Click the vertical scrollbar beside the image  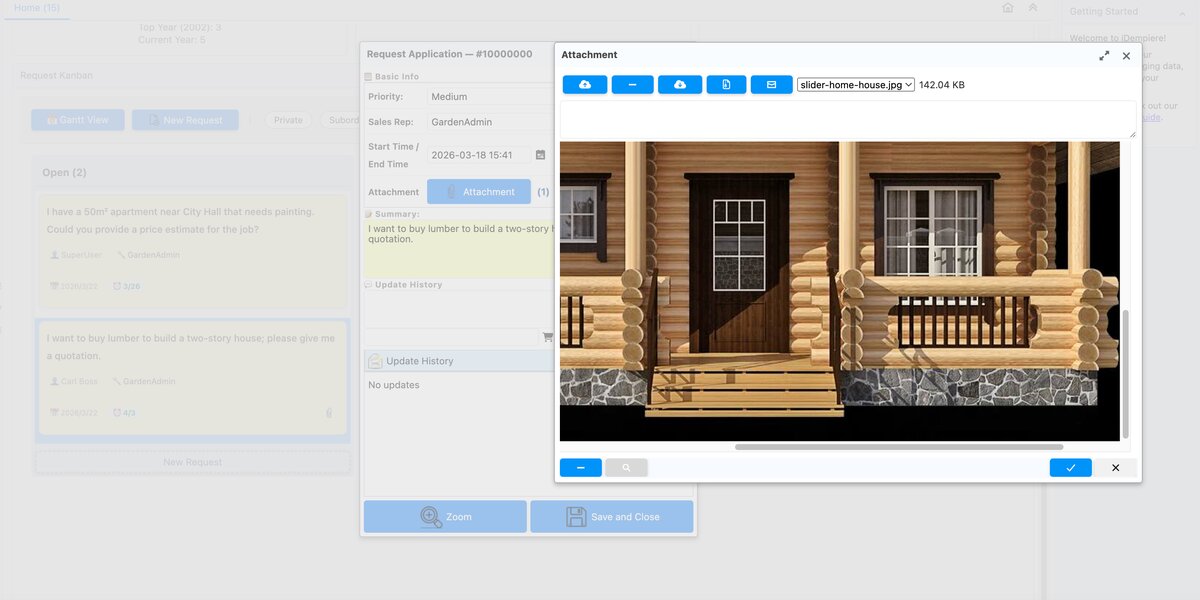[1126, 373]
